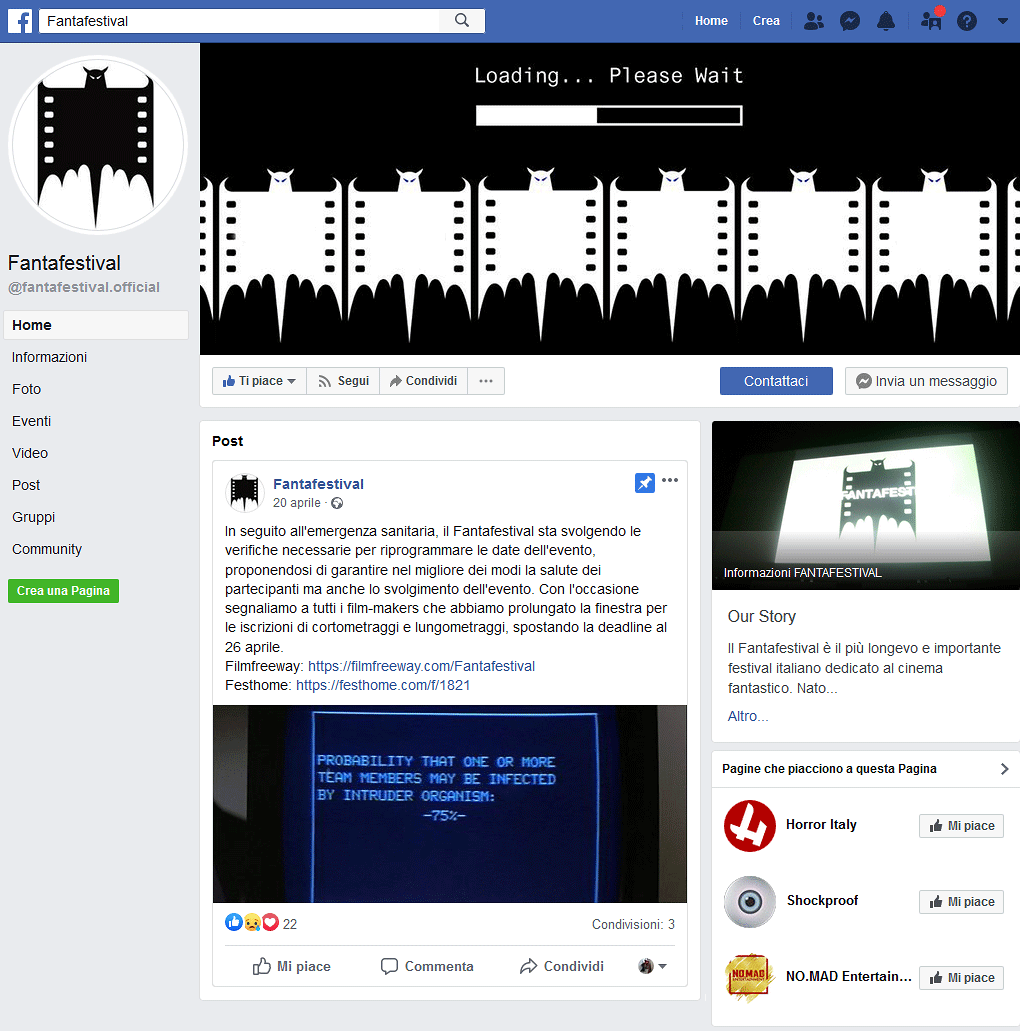The width and height of the screenshot is (1020, 1031).
Task: Go to Home in the top bar
Action: coord(711,21)
